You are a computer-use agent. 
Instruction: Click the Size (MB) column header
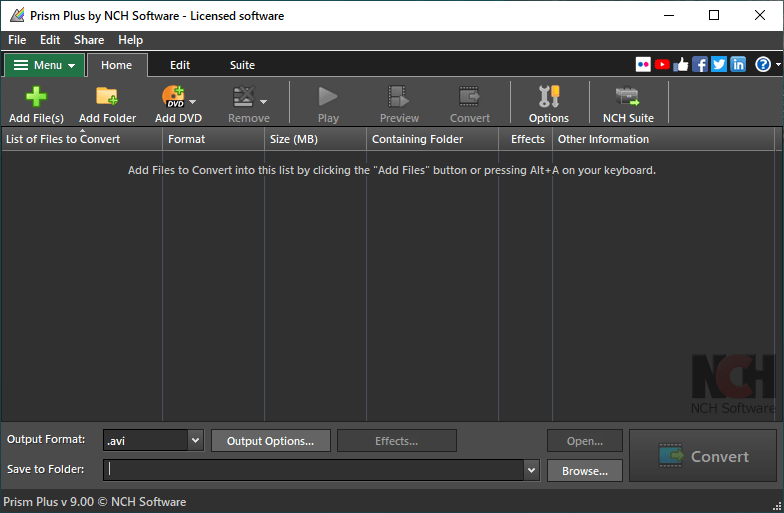coord(316,139)
